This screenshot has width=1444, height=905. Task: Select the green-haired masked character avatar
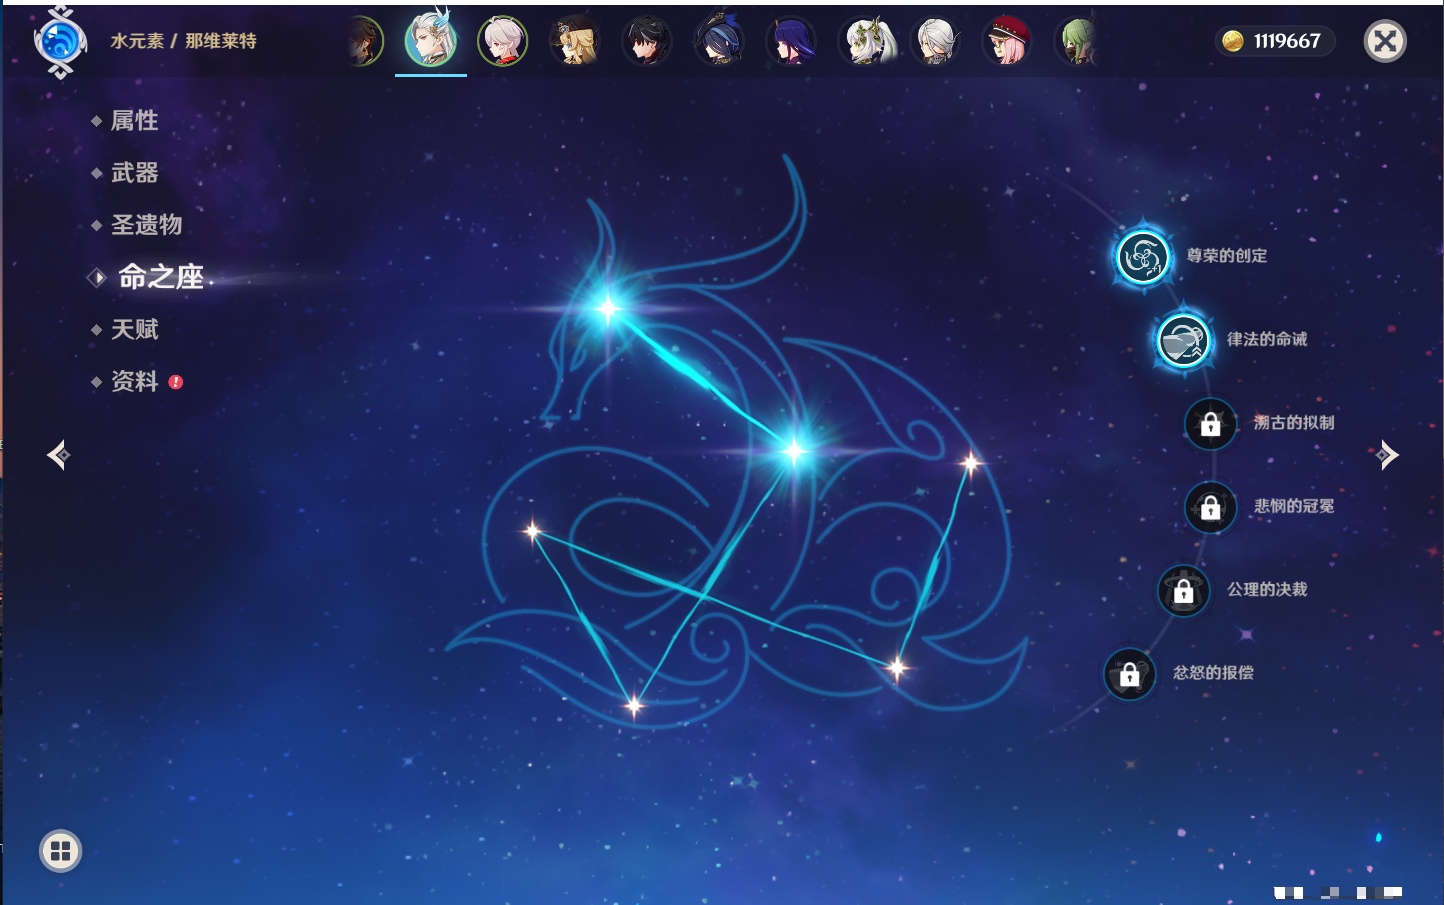(1078, 41)
